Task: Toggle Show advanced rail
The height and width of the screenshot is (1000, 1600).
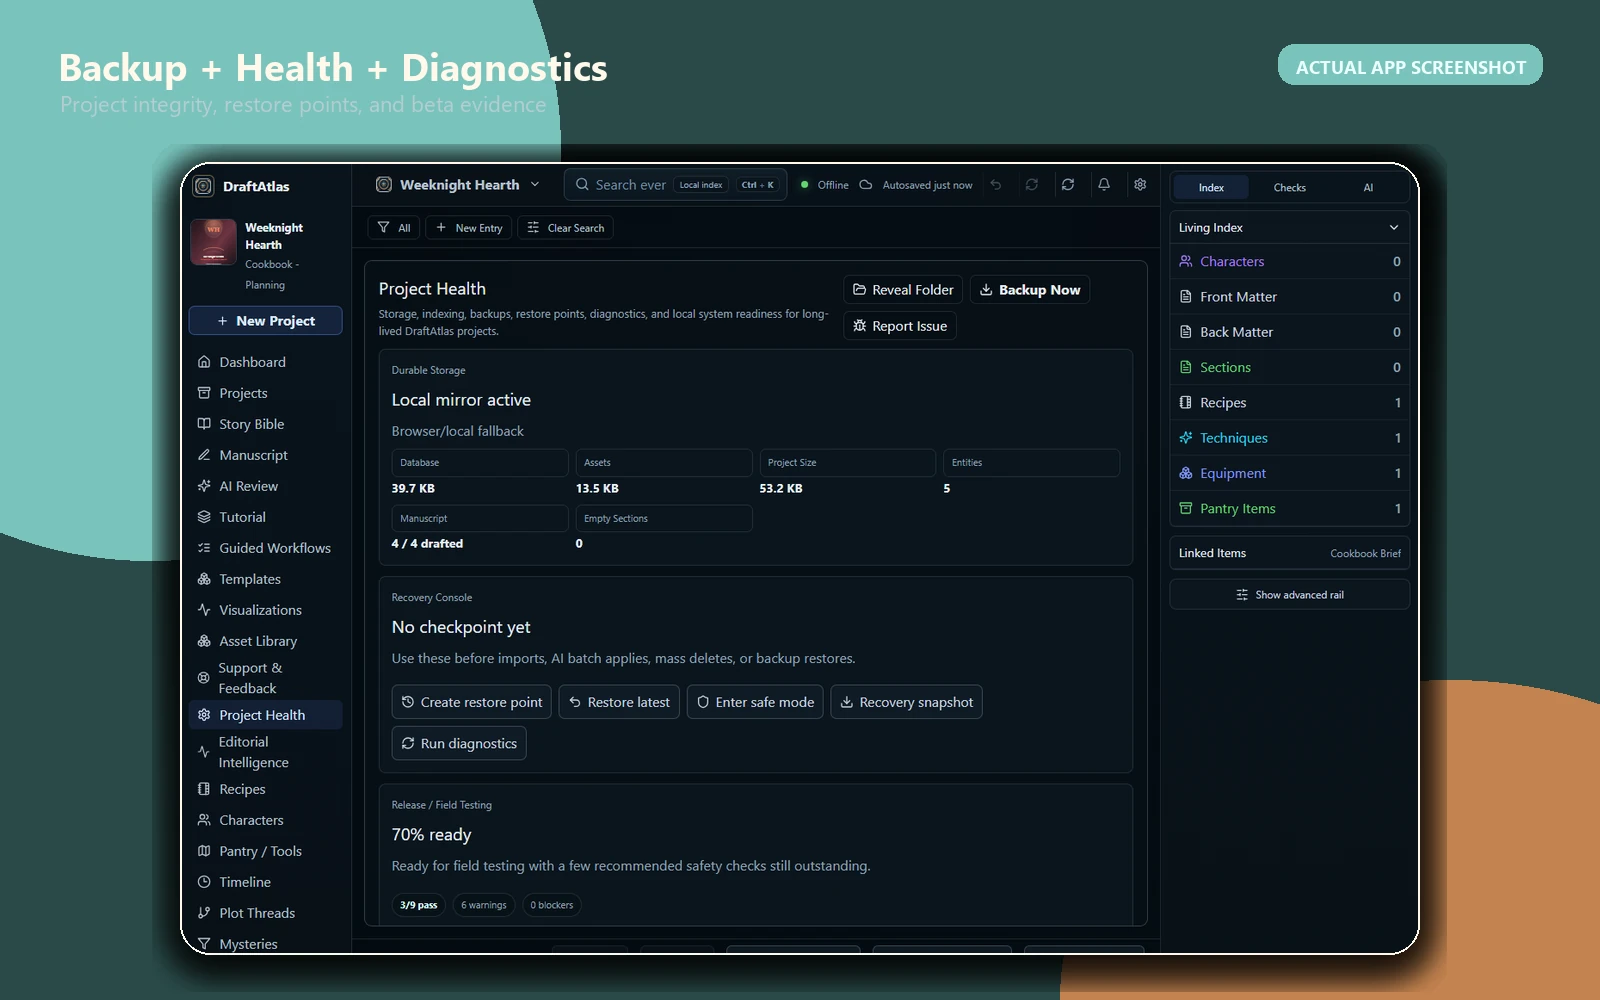Action: pyautogui.click(x=1289, y=595)
